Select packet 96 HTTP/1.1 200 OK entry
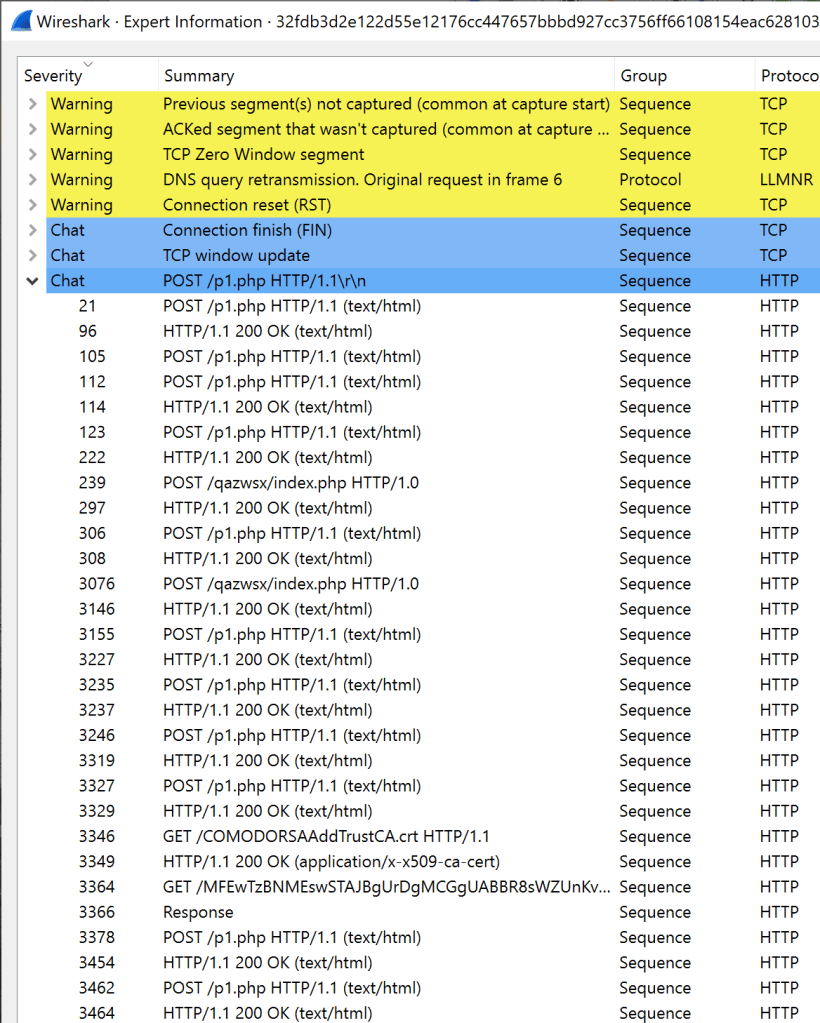Viewport: 820px width, 1023px height. (x=267, y=331)
